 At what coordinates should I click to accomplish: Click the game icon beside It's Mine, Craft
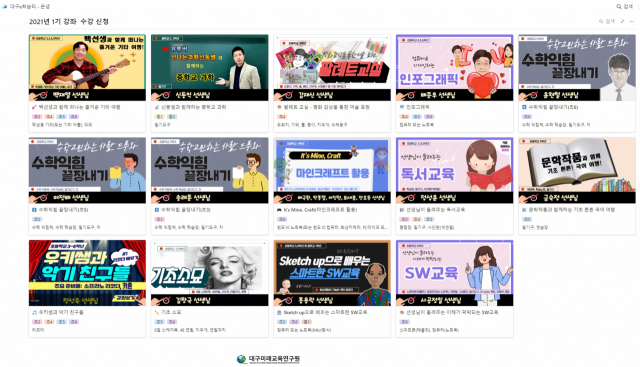[x=279, y=210]
